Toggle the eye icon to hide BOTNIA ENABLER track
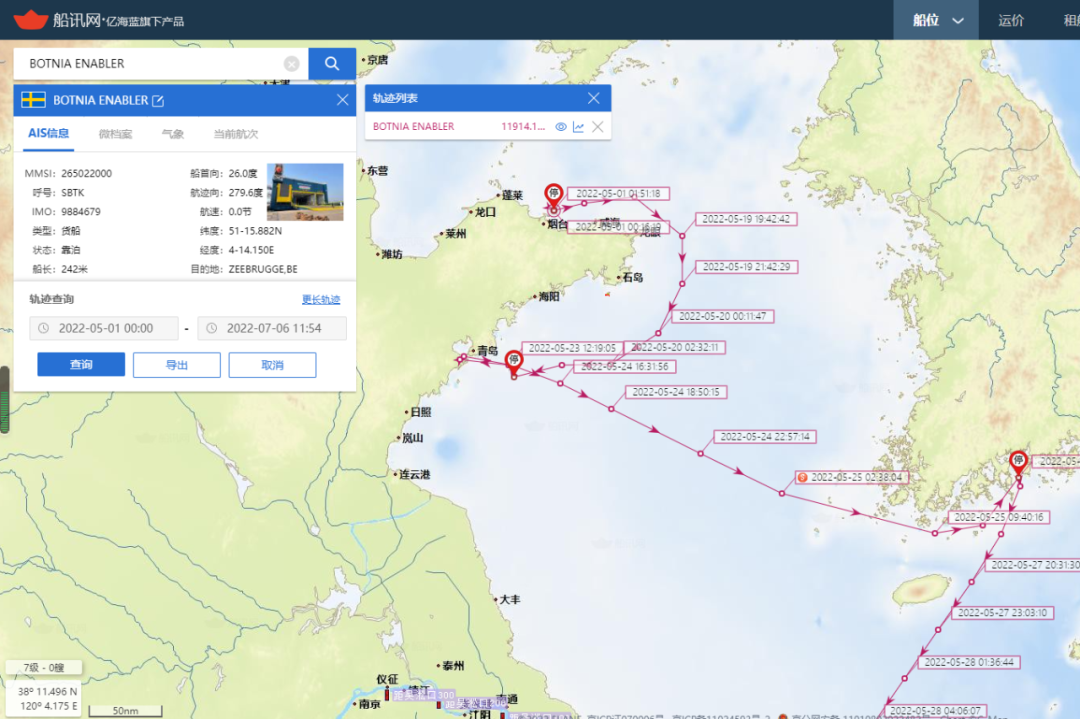Image resolution: width=1080 pixels, height=719 pixels. 560,126
